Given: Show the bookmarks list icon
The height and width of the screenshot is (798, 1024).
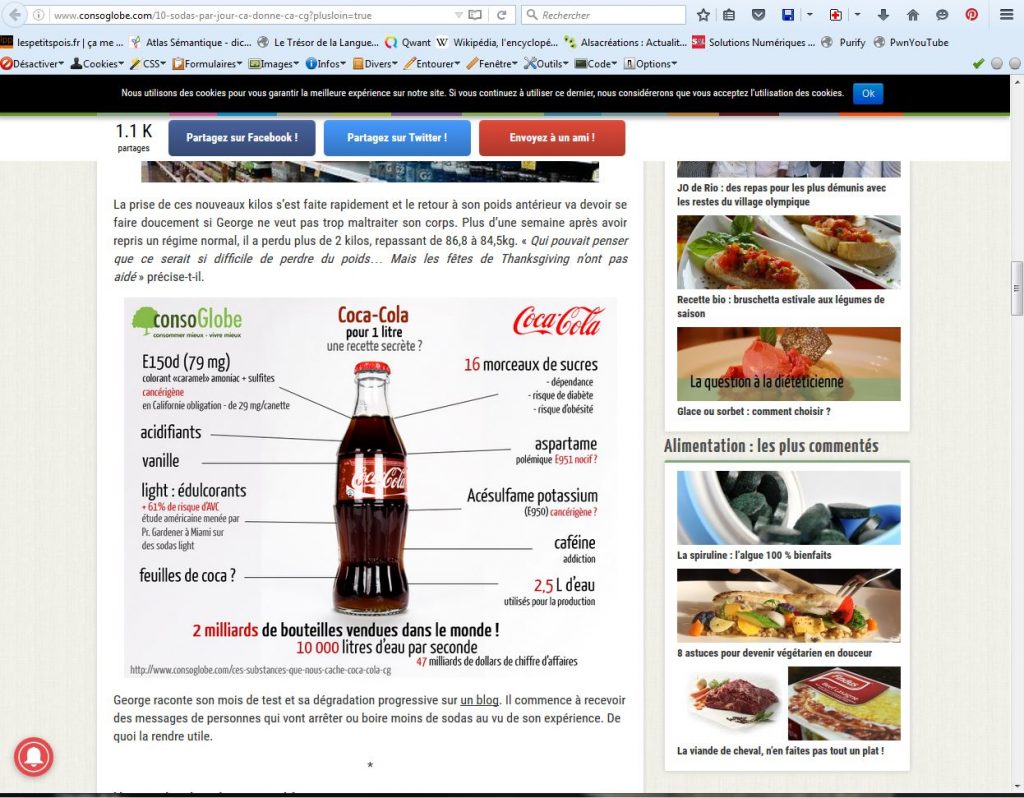Looking at the screenshot, I should [x=729, y=15].
